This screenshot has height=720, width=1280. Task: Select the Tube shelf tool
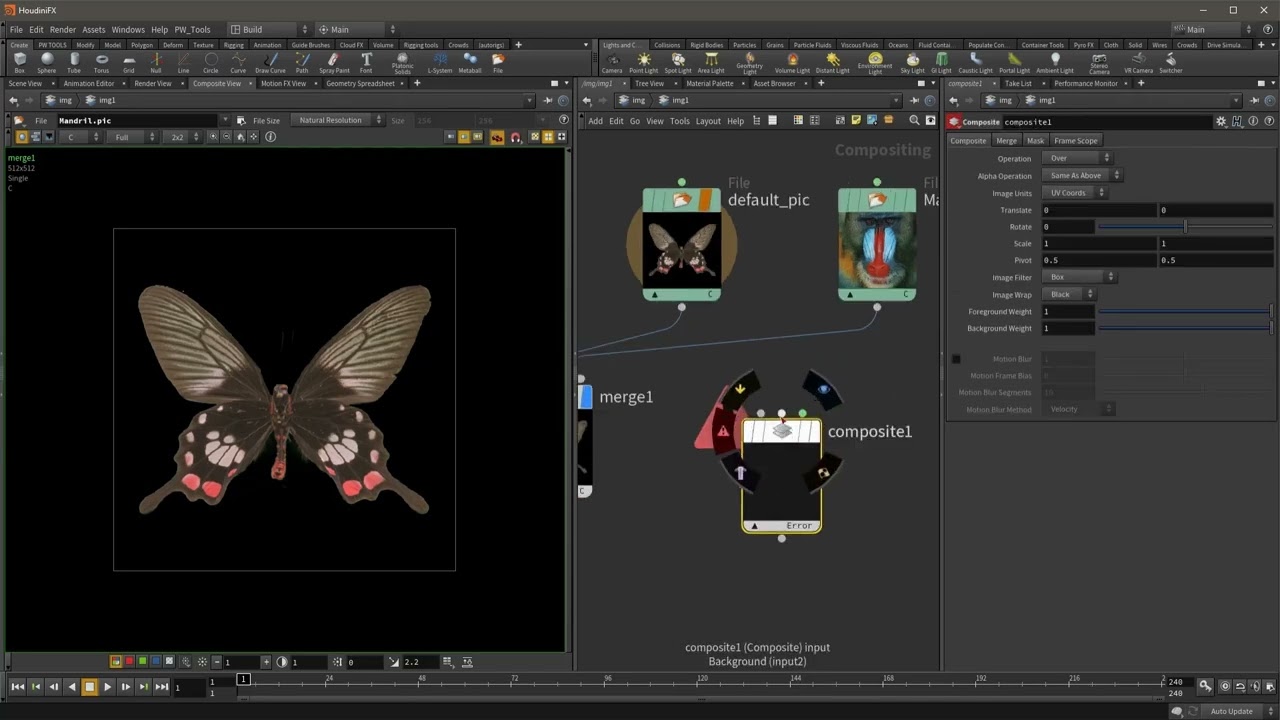point(74,63)
